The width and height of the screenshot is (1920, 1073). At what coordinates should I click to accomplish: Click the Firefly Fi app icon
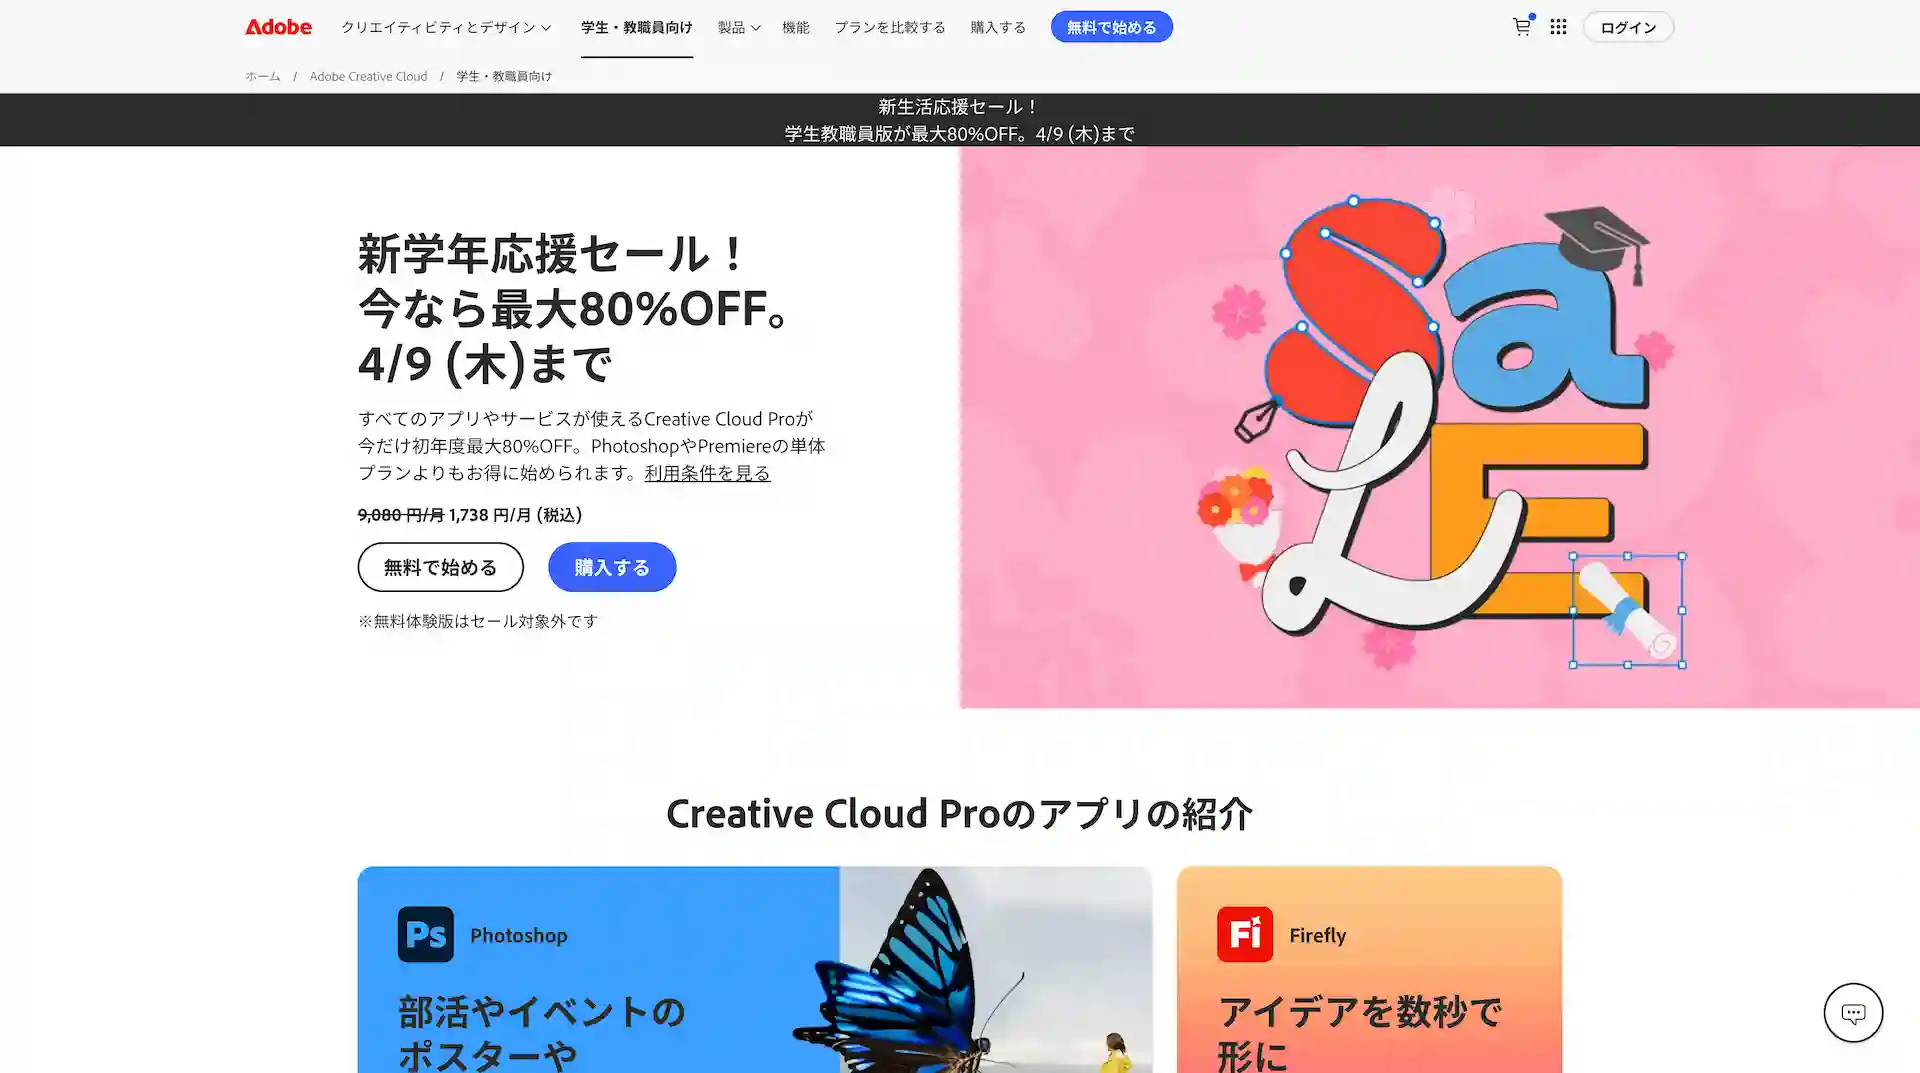coord(1245,934)
